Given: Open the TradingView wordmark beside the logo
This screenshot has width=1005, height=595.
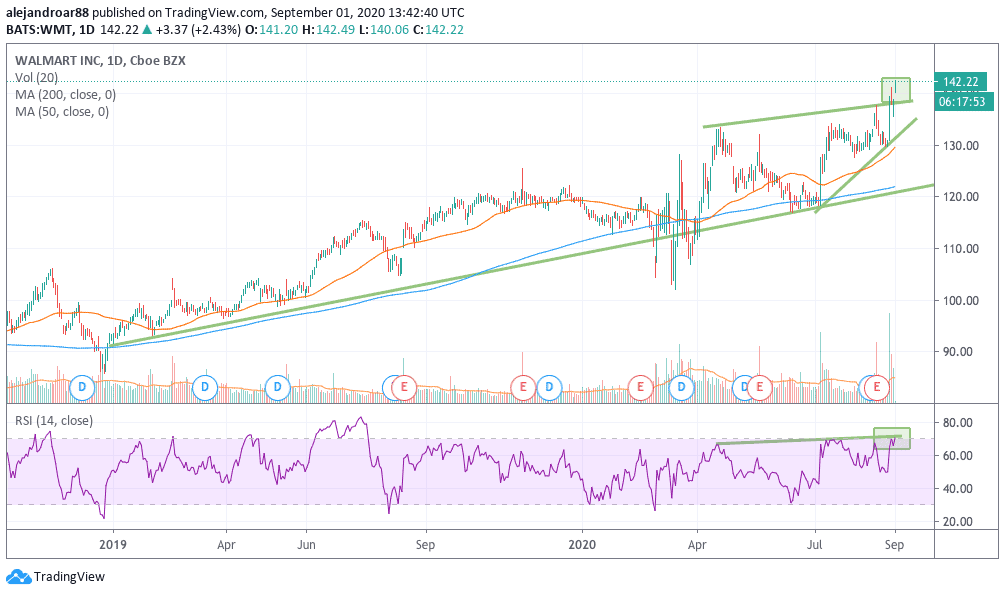Looking at the screenshot, I should [69, 576].
